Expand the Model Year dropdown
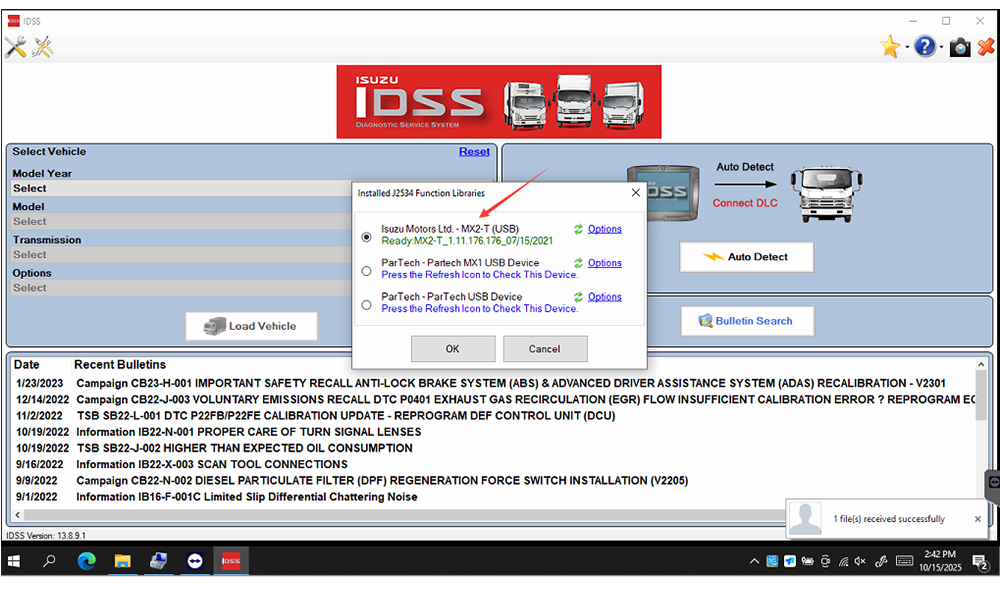1000x600 pixels. (x=180, y=188)
